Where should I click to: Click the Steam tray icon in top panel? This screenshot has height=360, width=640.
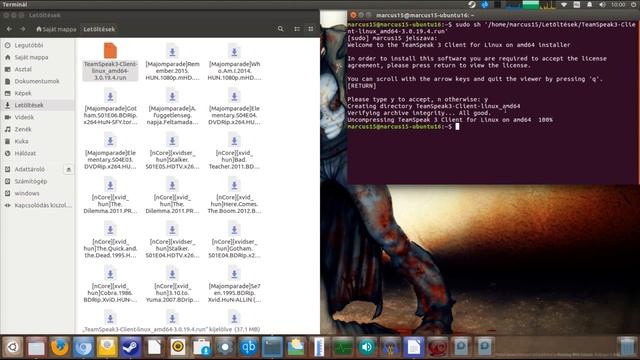[x=472, y=4]
